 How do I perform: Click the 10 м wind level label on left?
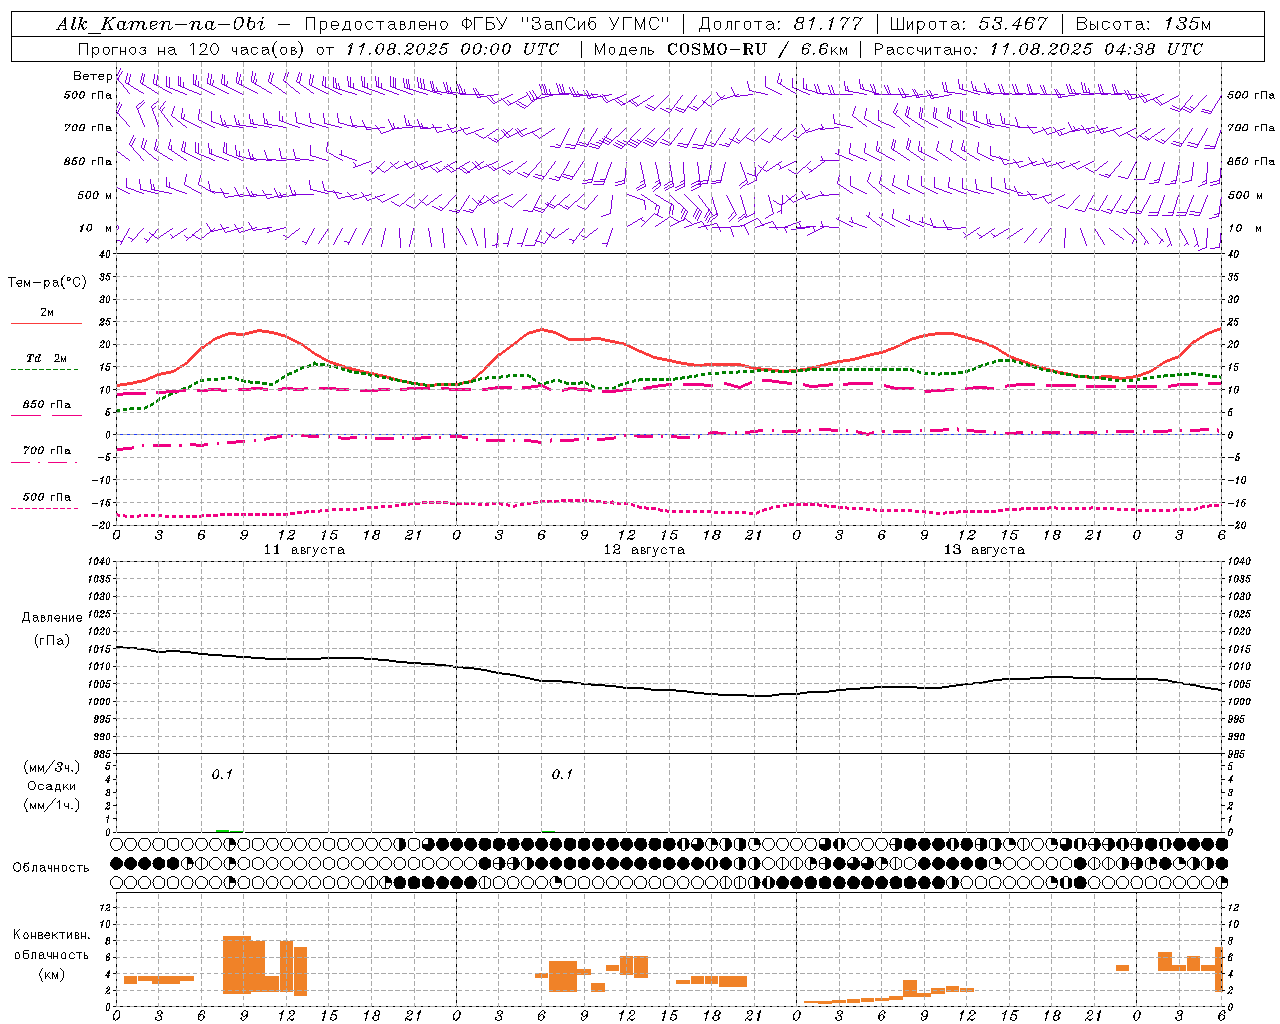(95, 228)
